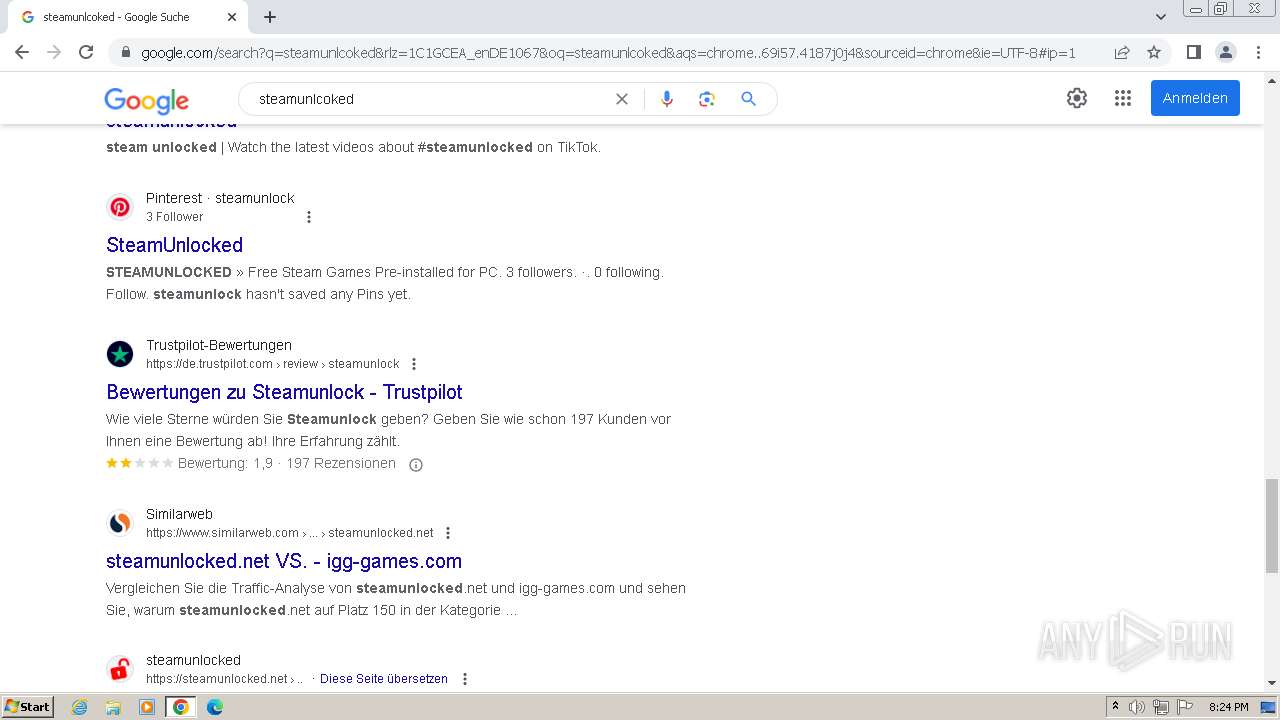Screen dimensions: 1280x720
Task: Open Bewertungen zu Steamunlock Trustpilot link
Action: 284,392
